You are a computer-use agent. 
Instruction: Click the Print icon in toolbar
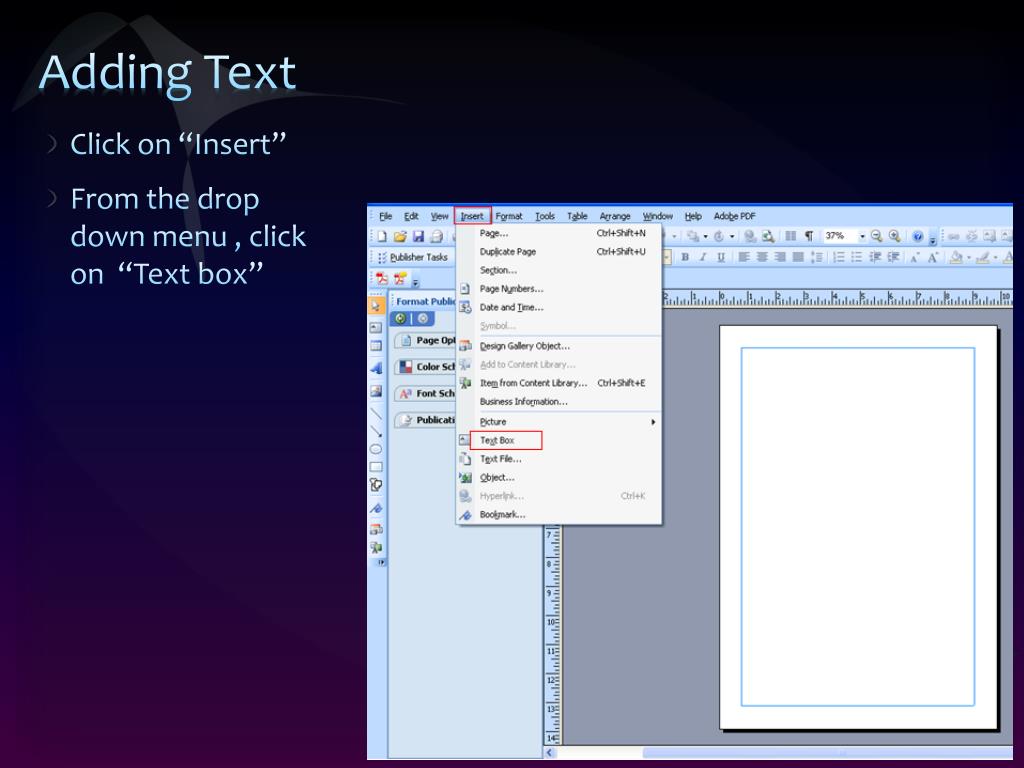[x=437, y=236]
